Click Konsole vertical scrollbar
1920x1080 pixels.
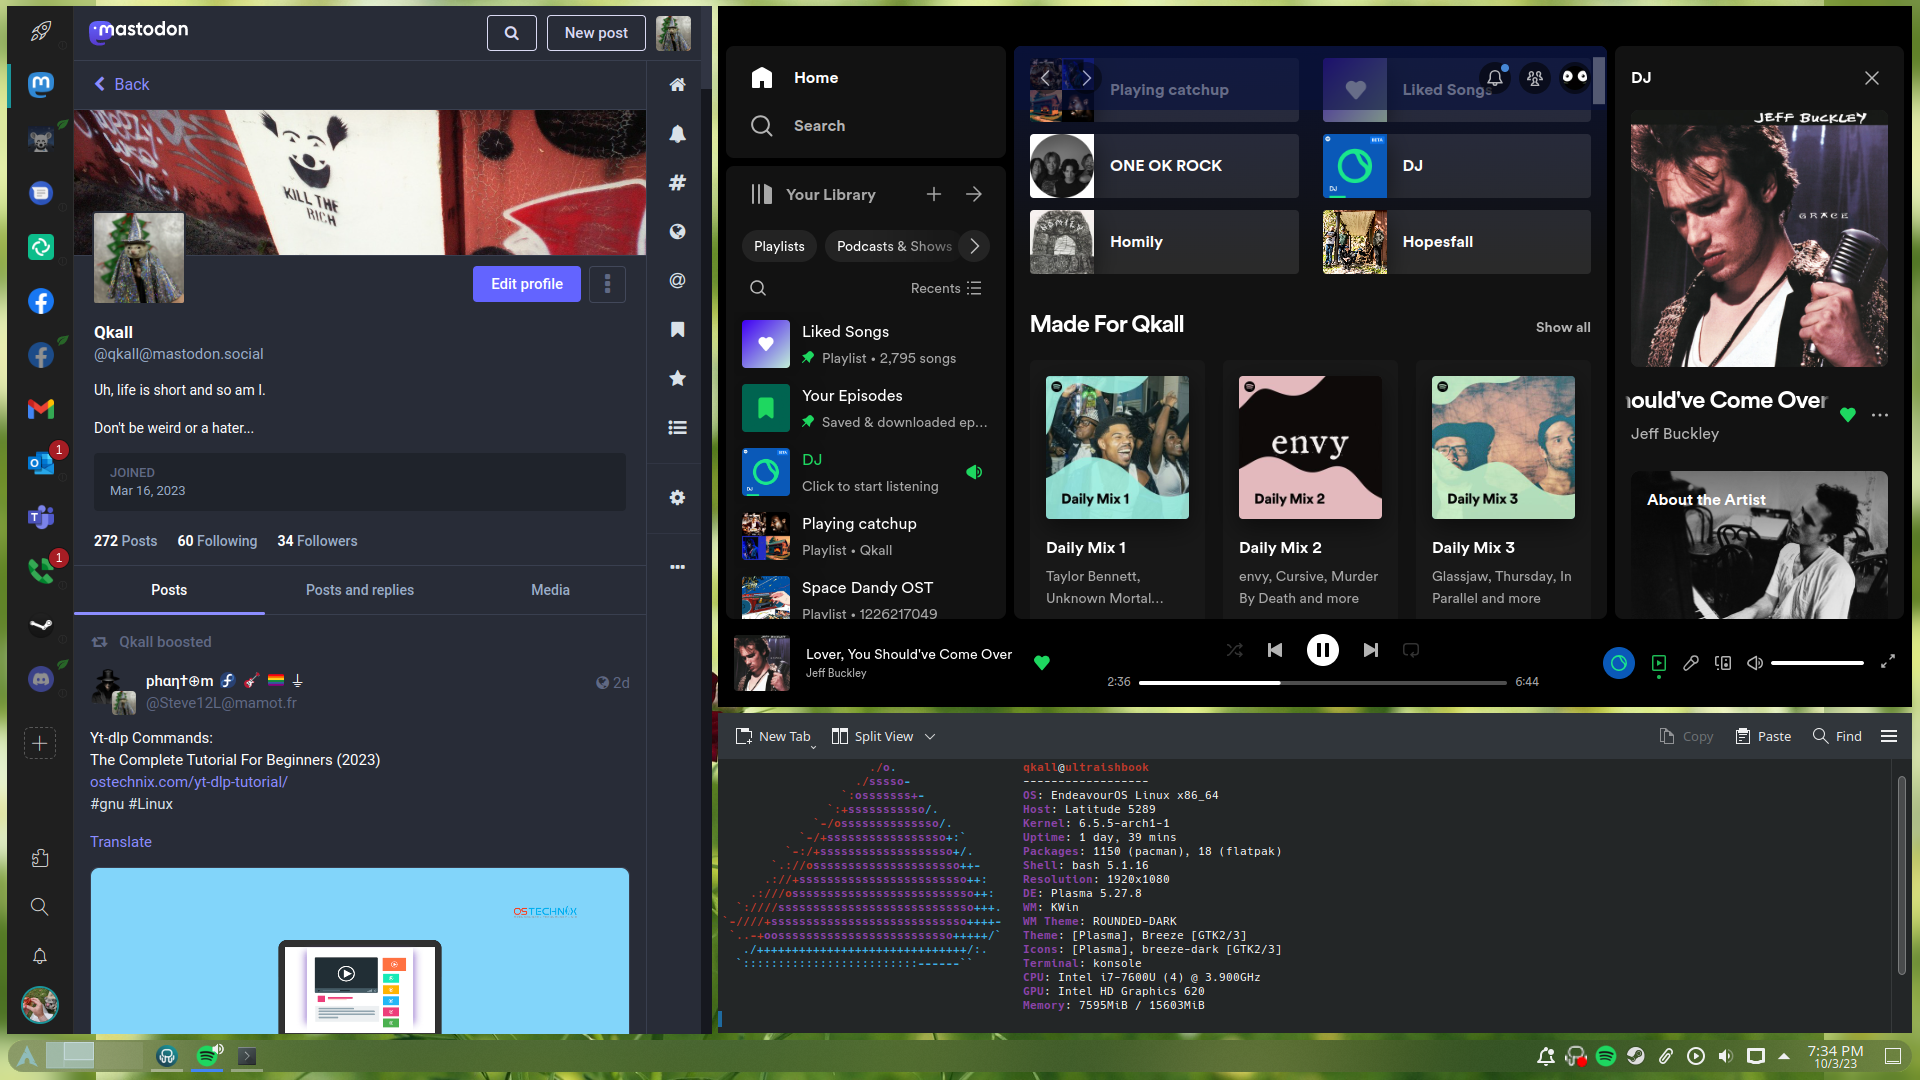[x=1901, y=874]
